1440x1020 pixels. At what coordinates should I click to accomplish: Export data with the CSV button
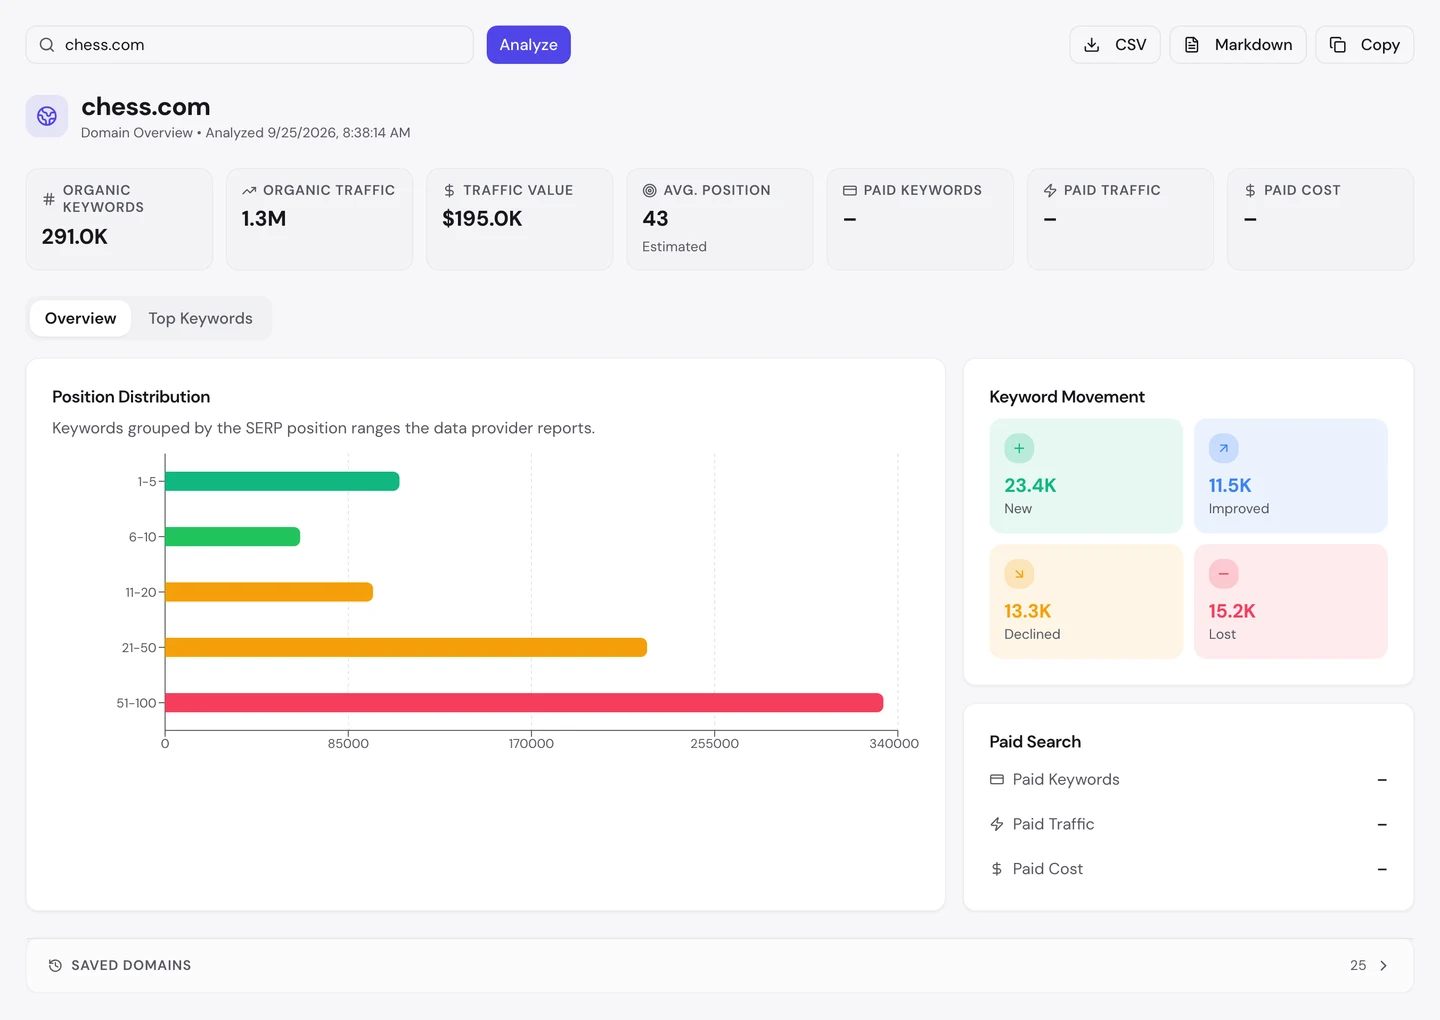[x=1115, y=45]
